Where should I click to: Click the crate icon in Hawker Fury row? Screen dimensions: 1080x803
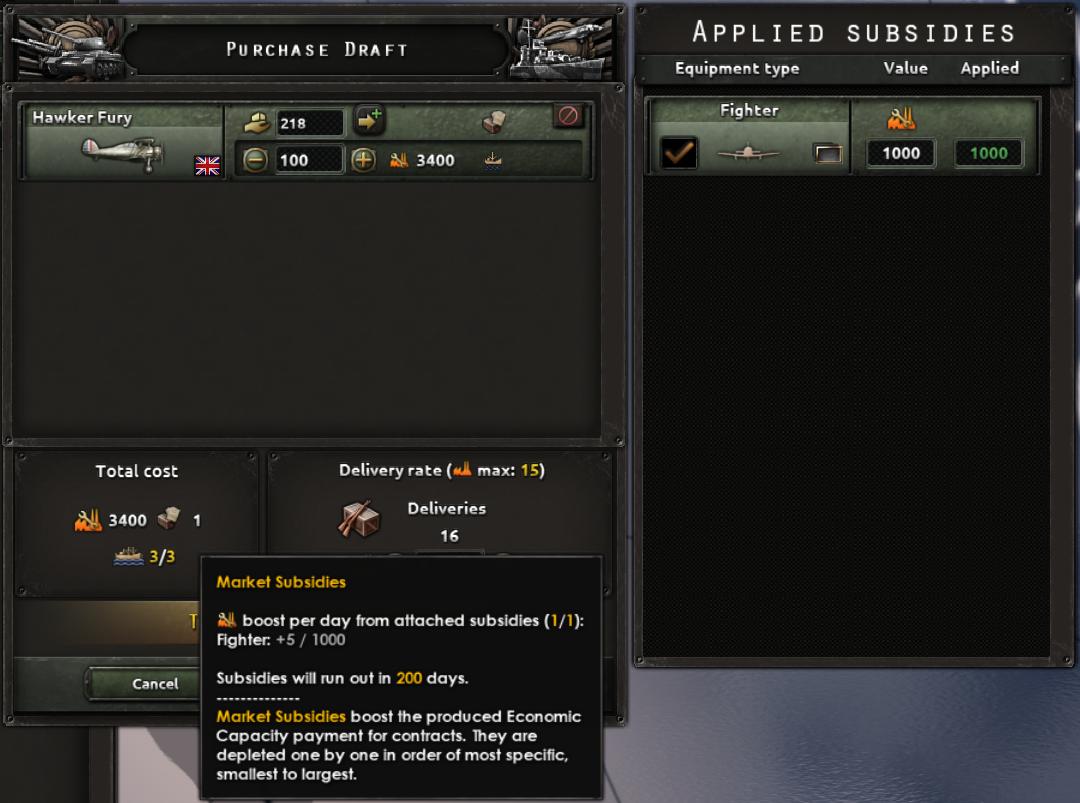pos(495,122)
